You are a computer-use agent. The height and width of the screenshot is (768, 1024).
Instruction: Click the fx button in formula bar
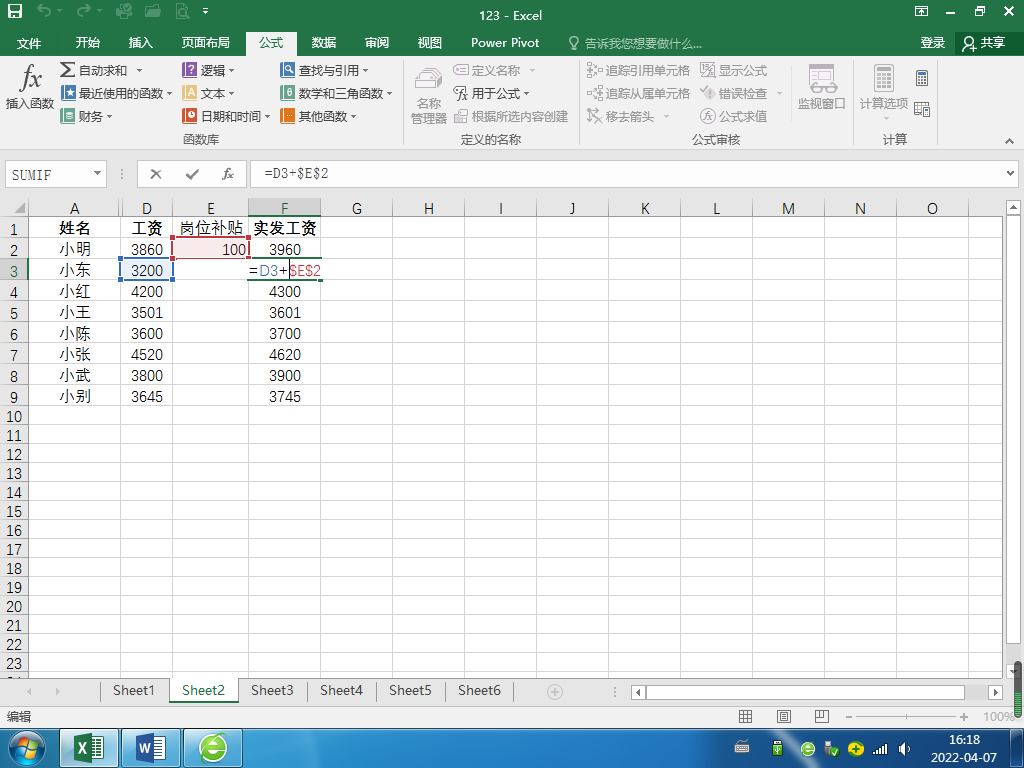pyautogui.click(x=228, y=174)
